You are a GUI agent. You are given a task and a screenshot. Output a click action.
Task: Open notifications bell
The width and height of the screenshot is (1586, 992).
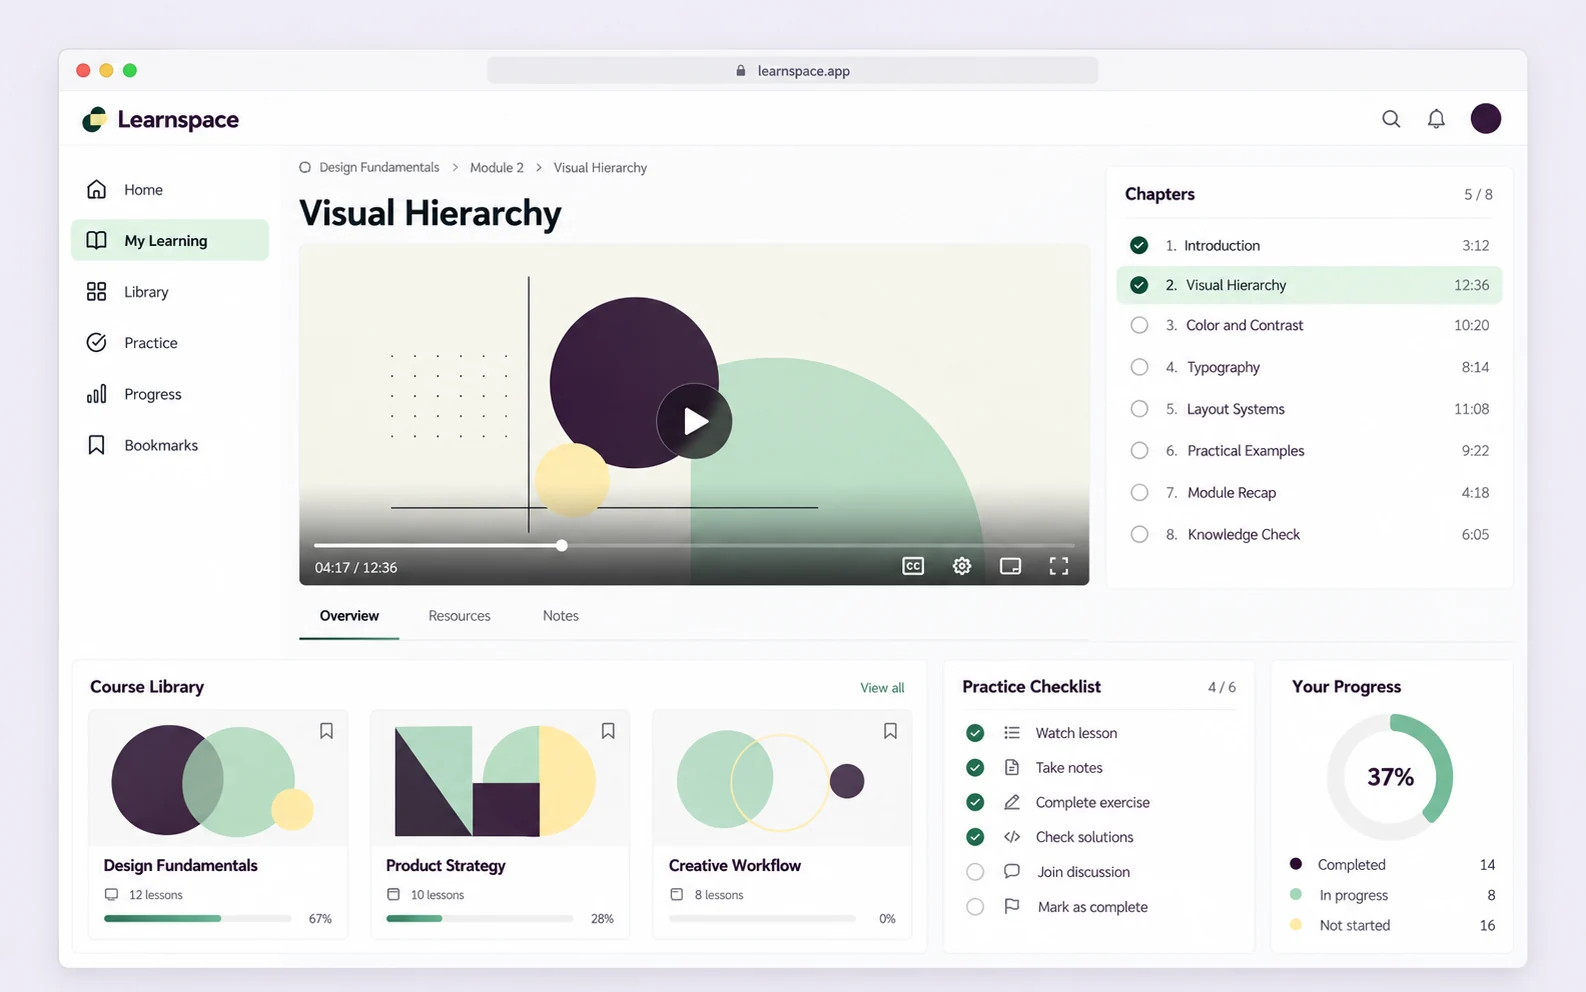[x=1436, y=119]
